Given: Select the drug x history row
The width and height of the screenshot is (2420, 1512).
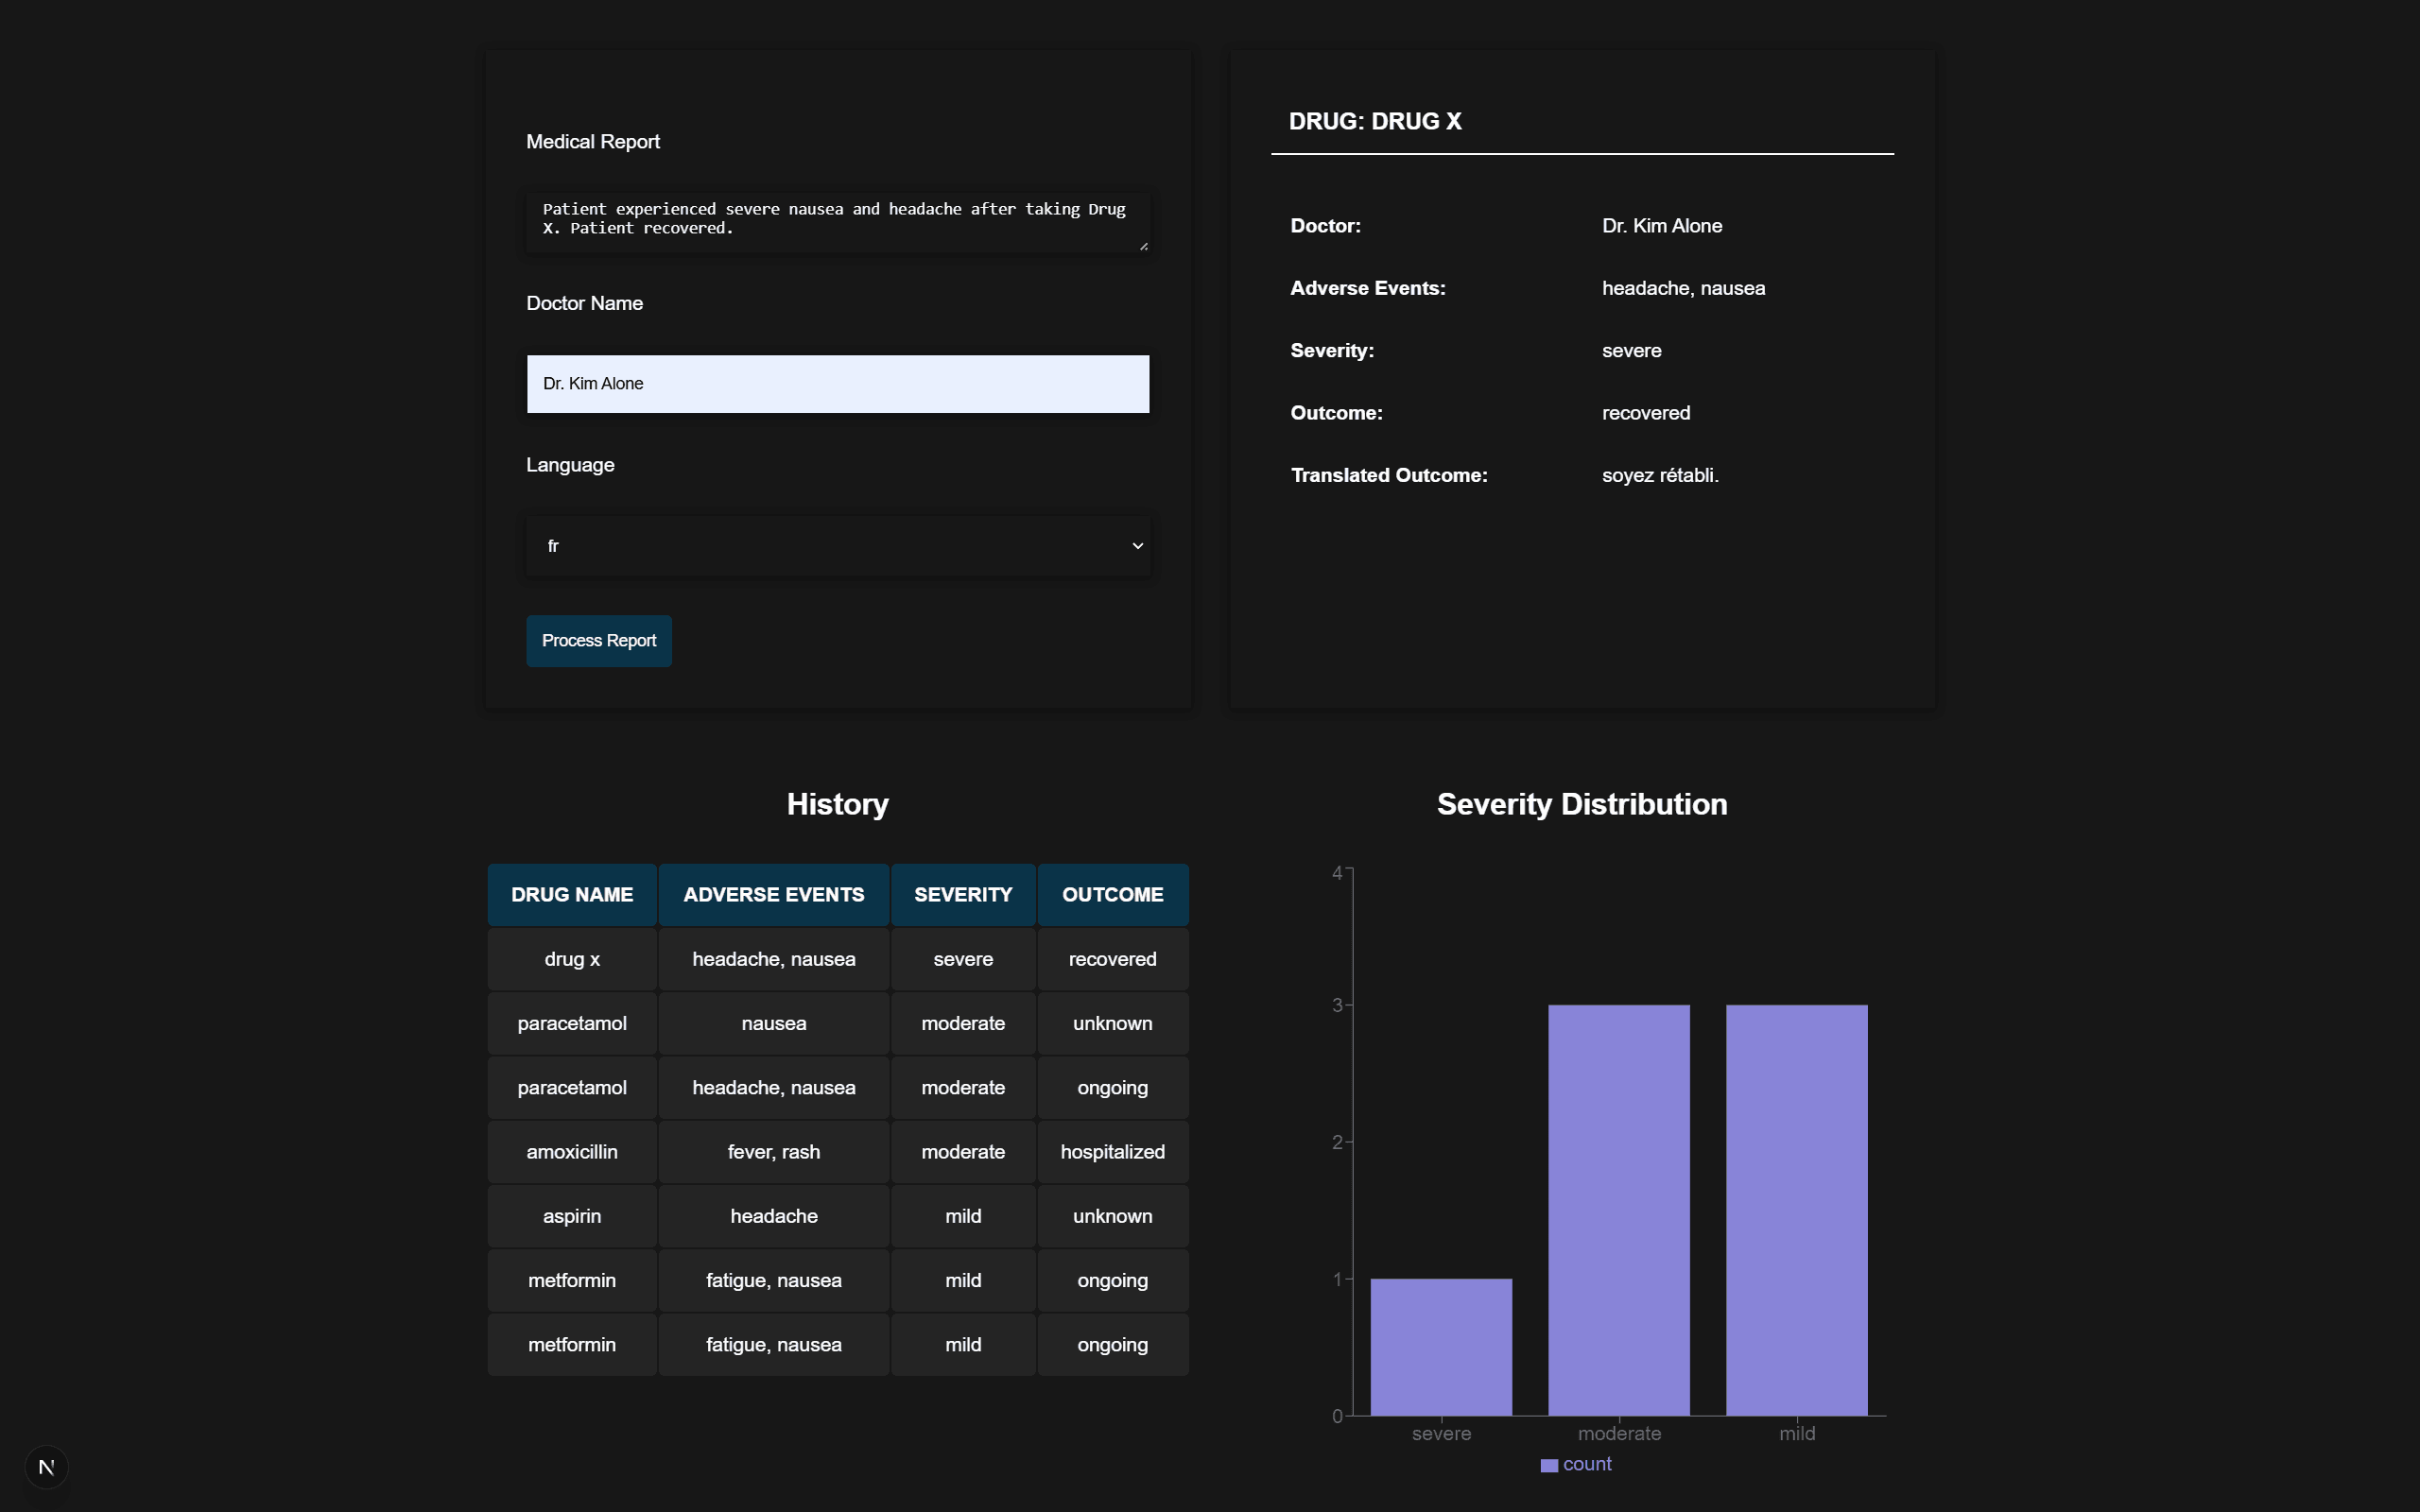Looking at the screenshot, I should 837,959.
